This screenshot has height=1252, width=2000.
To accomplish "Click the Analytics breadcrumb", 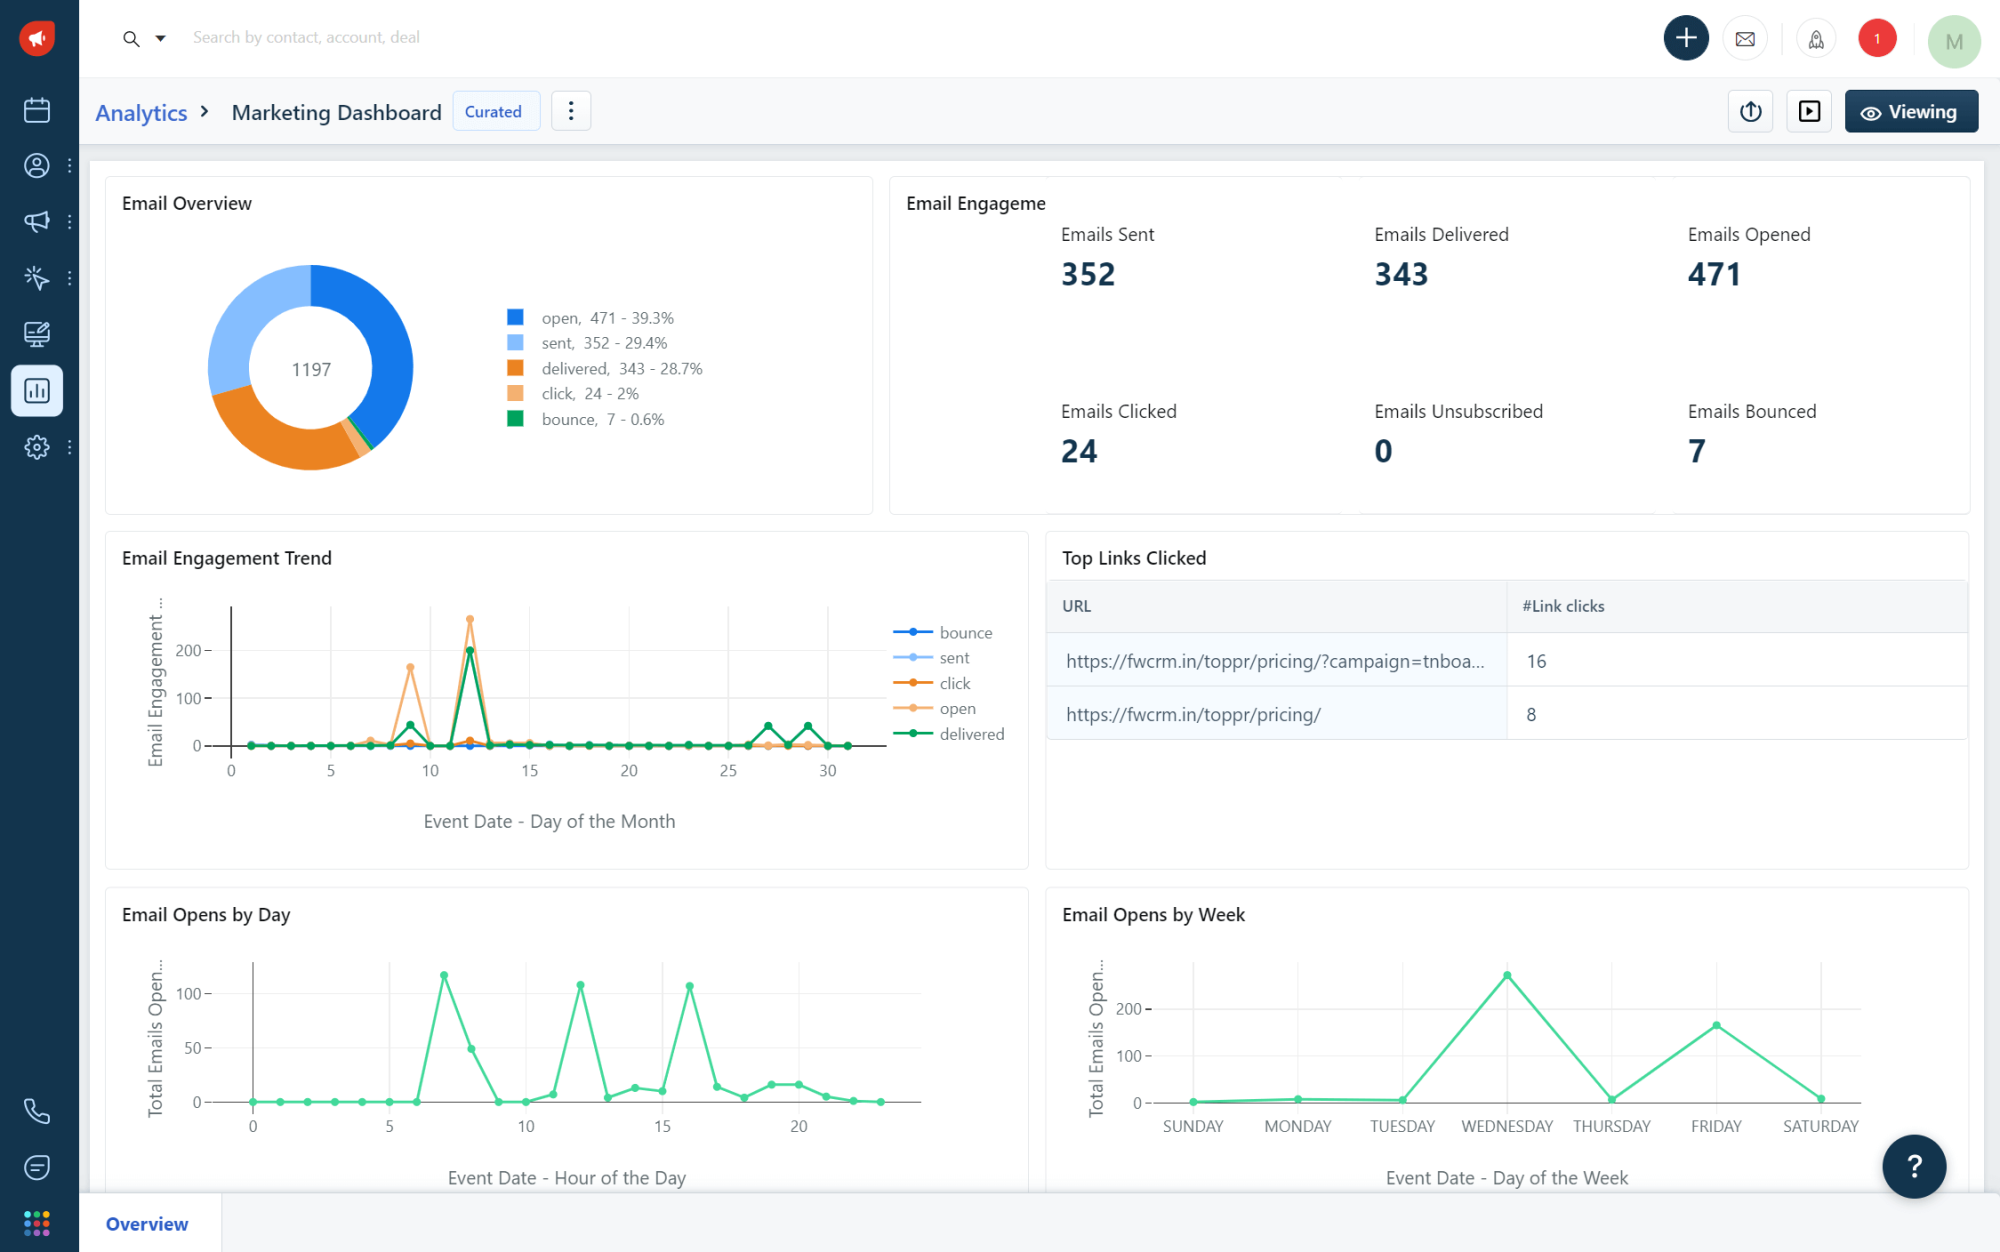I will (140, 112).
